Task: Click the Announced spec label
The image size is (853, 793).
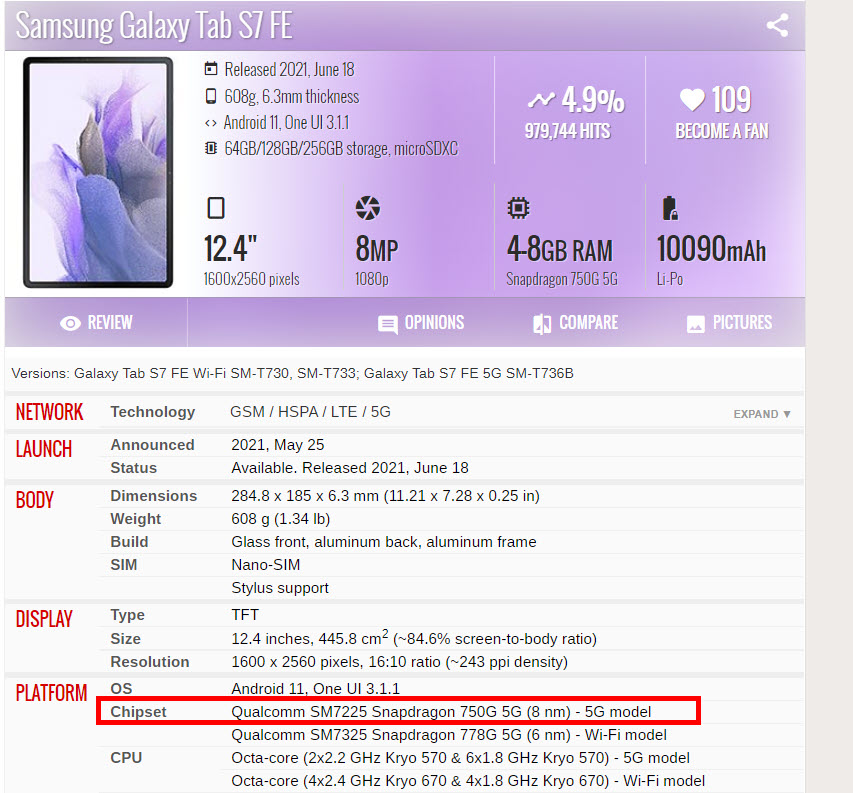Action: point(152,445)
